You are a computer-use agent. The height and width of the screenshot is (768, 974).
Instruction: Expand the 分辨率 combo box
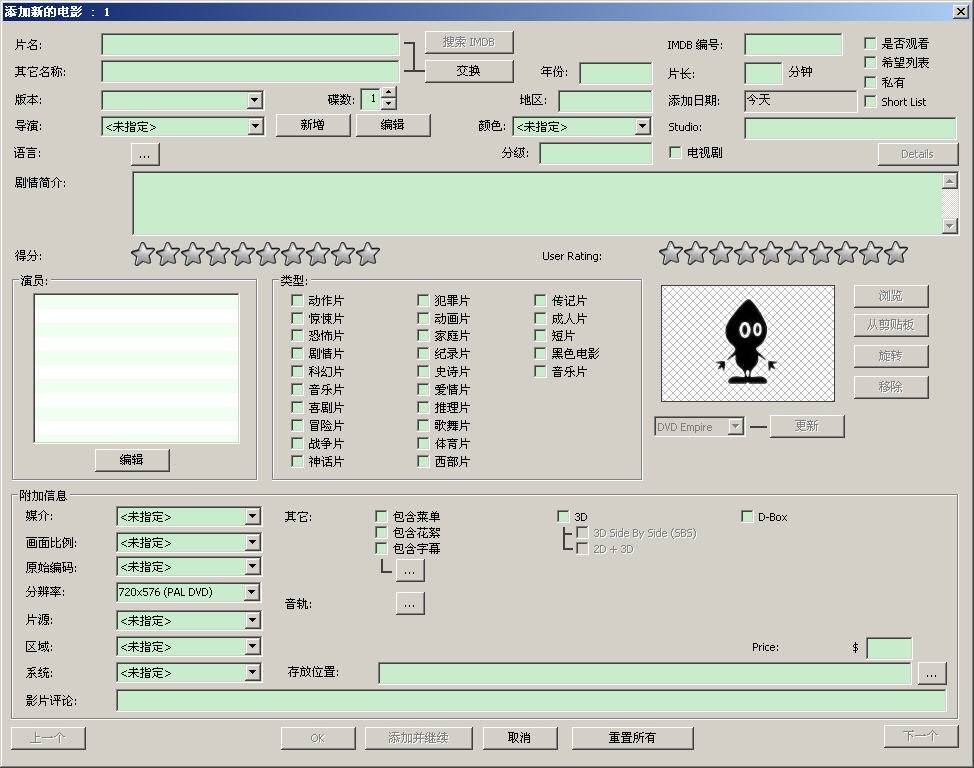click(252, 592)
